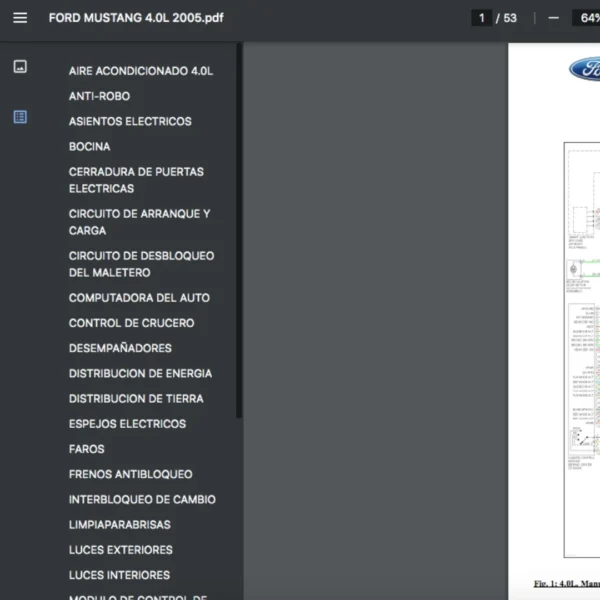This screenshot has height=600, width=600.
Task: Select LIMPIAPARABRISAS entry
Action: click(120, 525)
